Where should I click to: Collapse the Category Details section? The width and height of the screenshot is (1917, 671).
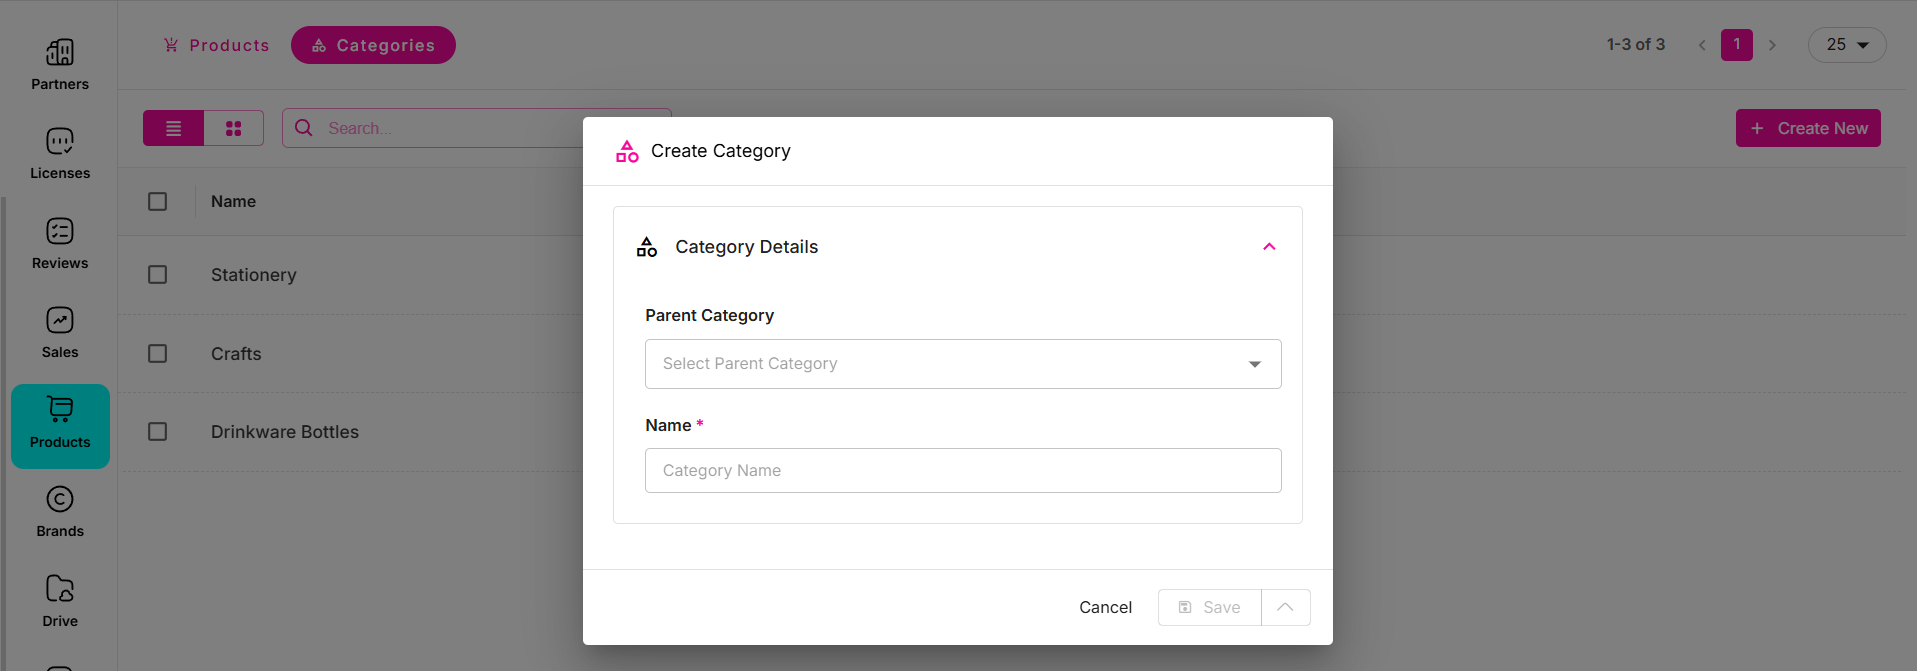[1269, 247]
